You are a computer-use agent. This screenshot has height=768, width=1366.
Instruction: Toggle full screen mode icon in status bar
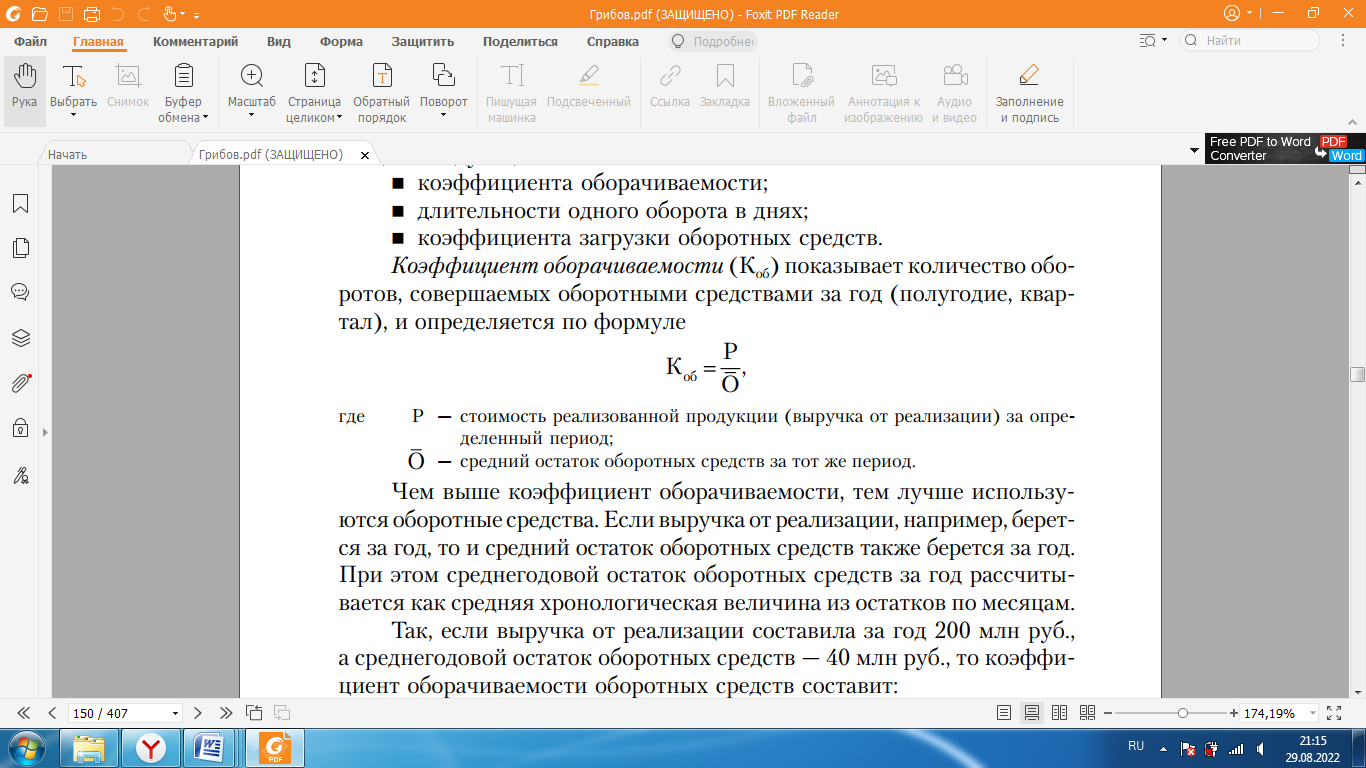point(1333,713)
